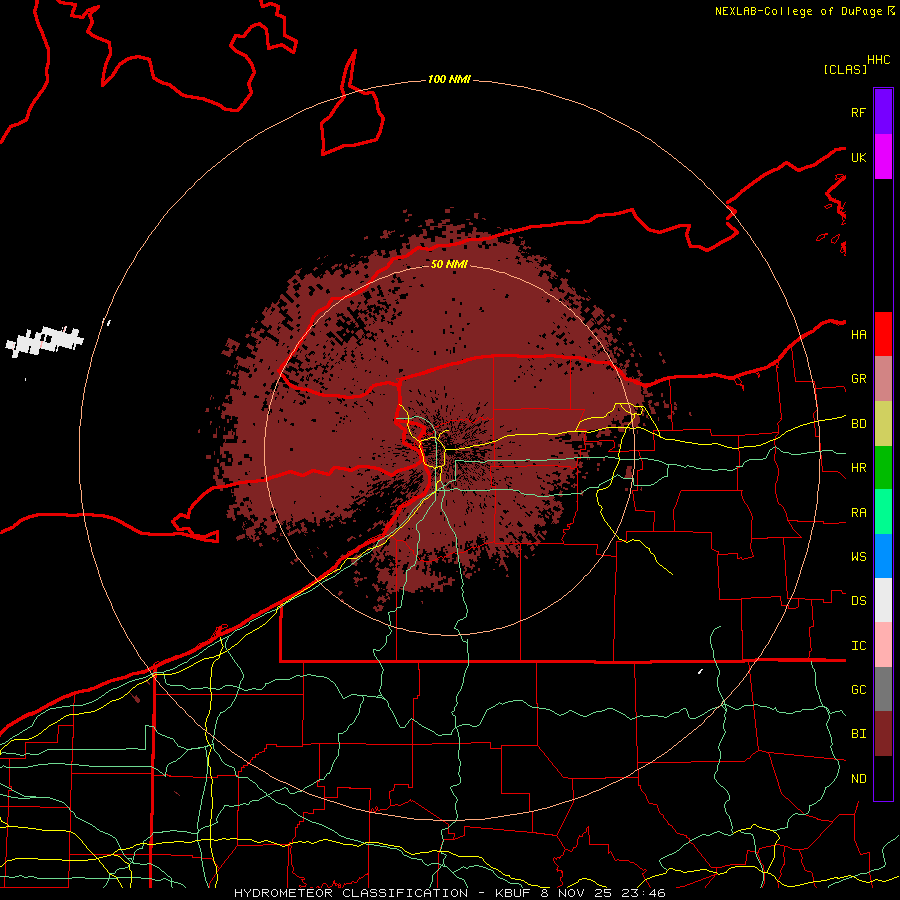Image resolution: width=900 pixels, height=900 pixels.
Task: Click the ND black legend swatch
Action: 883,778
